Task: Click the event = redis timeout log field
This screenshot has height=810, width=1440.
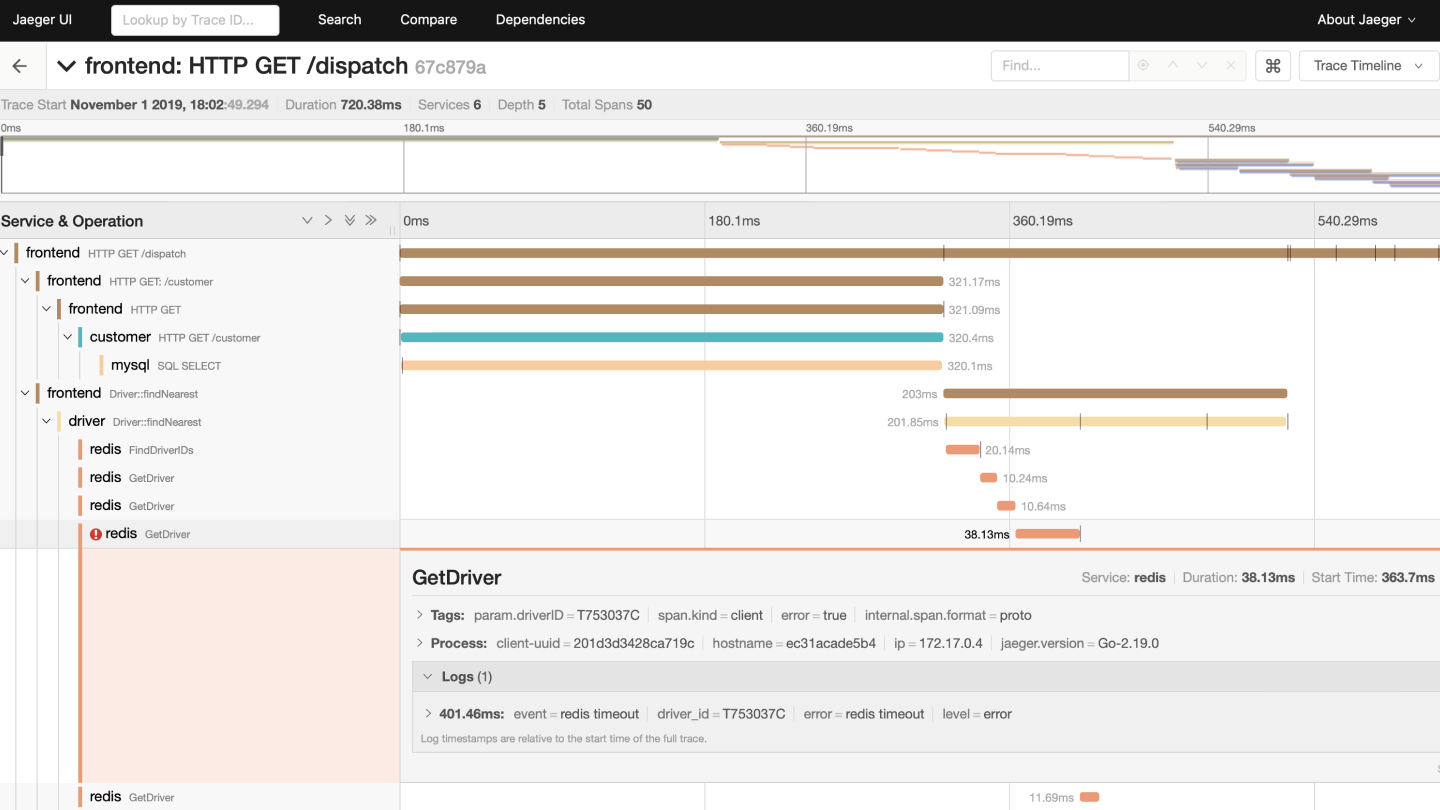Action: click(x=576, y=714)
